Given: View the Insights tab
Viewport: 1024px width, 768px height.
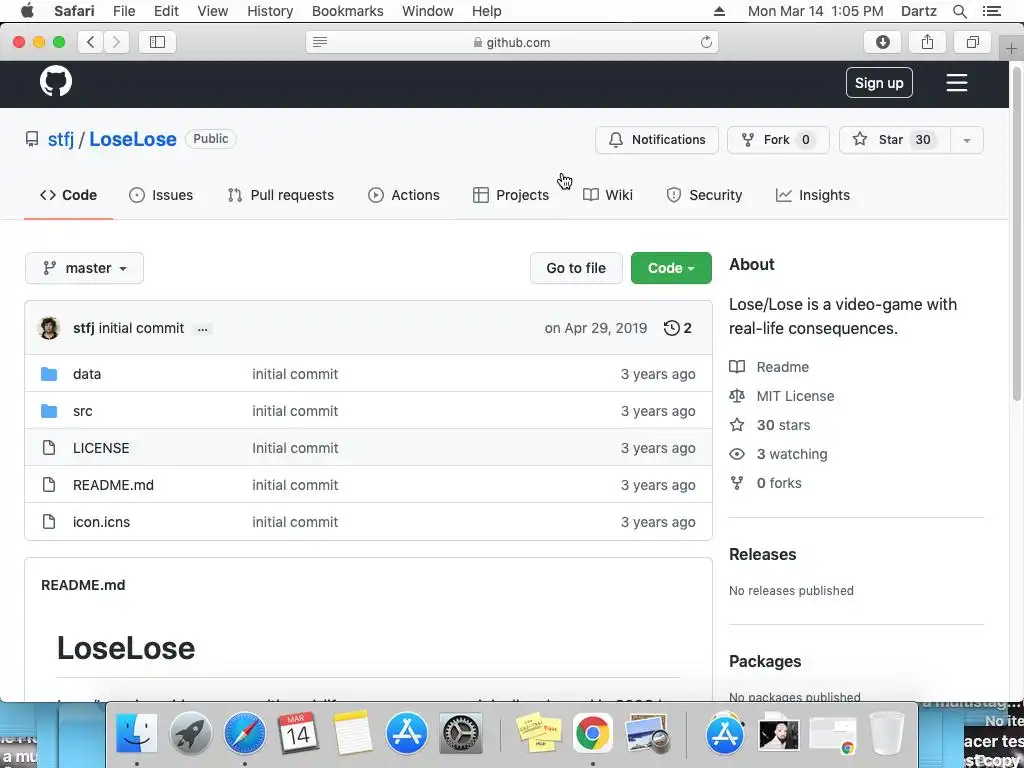Looking at the screenshot, I should coord(812,195).
